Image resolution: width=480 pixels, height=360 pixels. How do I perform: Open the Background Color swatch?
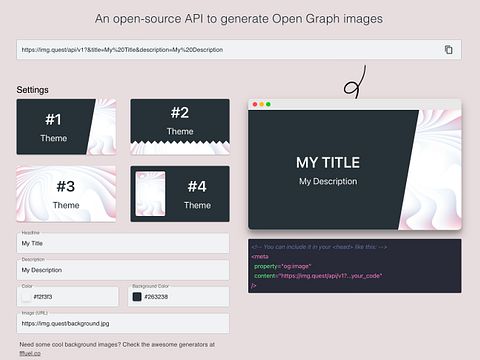137,297
